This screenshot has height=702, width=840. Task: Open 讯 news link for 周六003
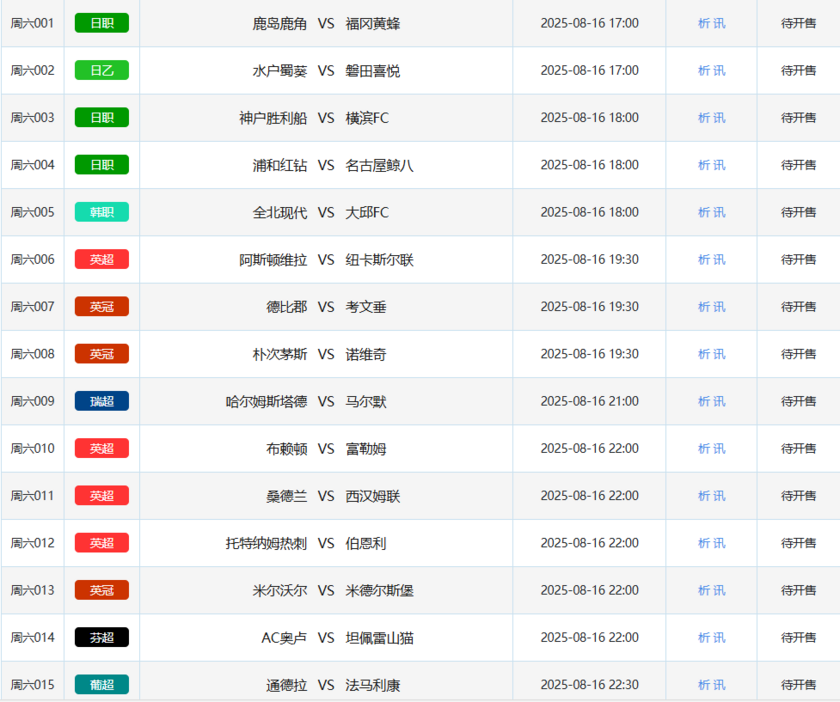[720, 118]
